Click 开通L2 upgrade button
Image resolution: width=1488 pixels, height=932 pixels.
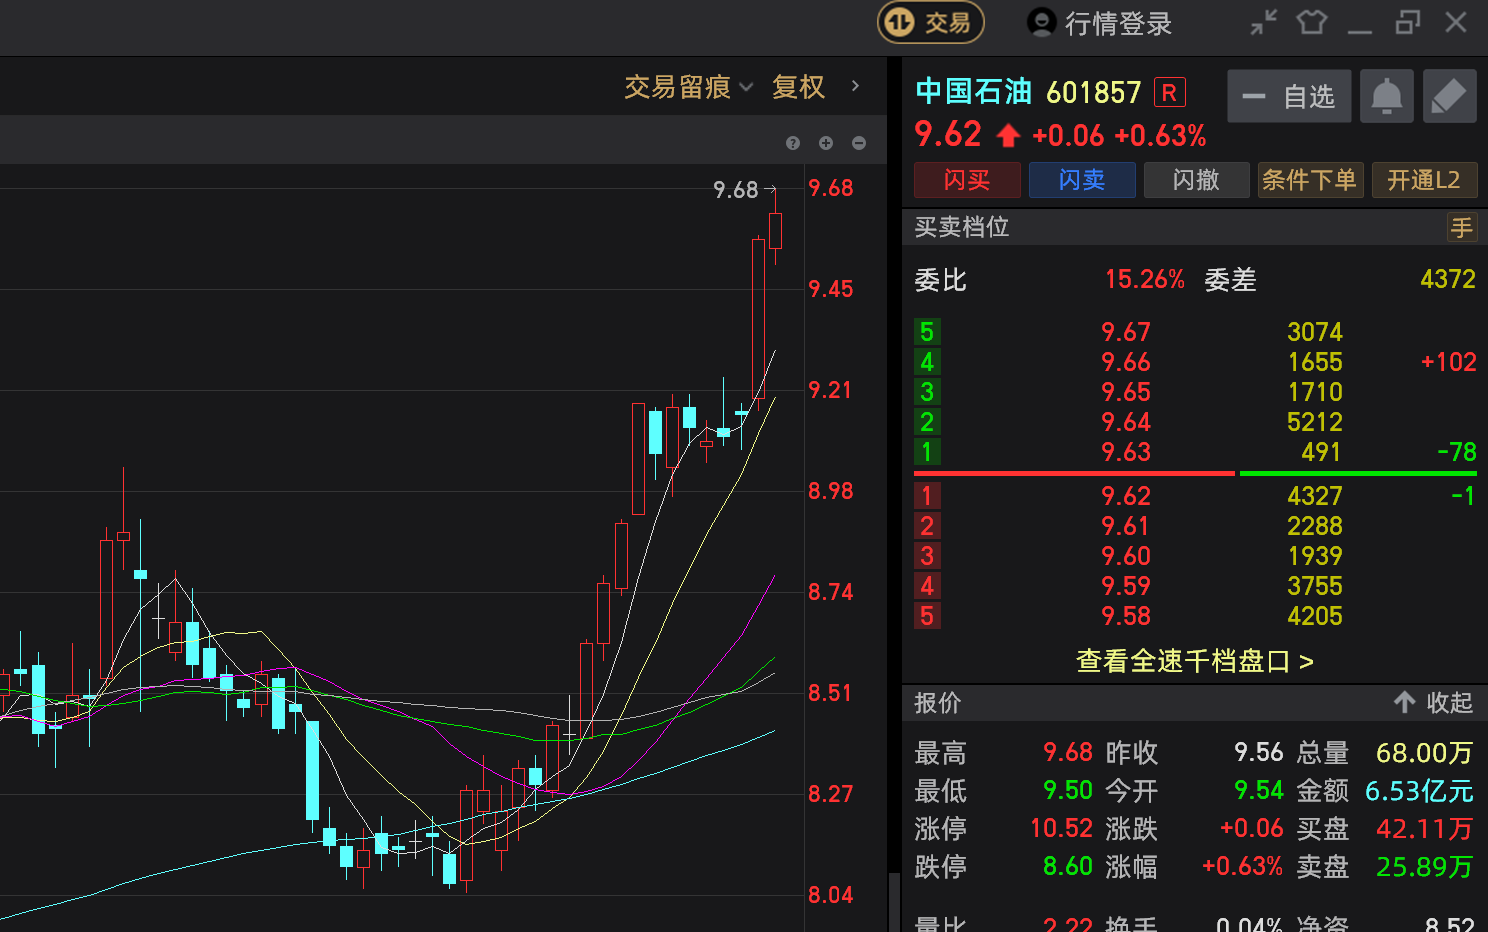pos(1424,180)
